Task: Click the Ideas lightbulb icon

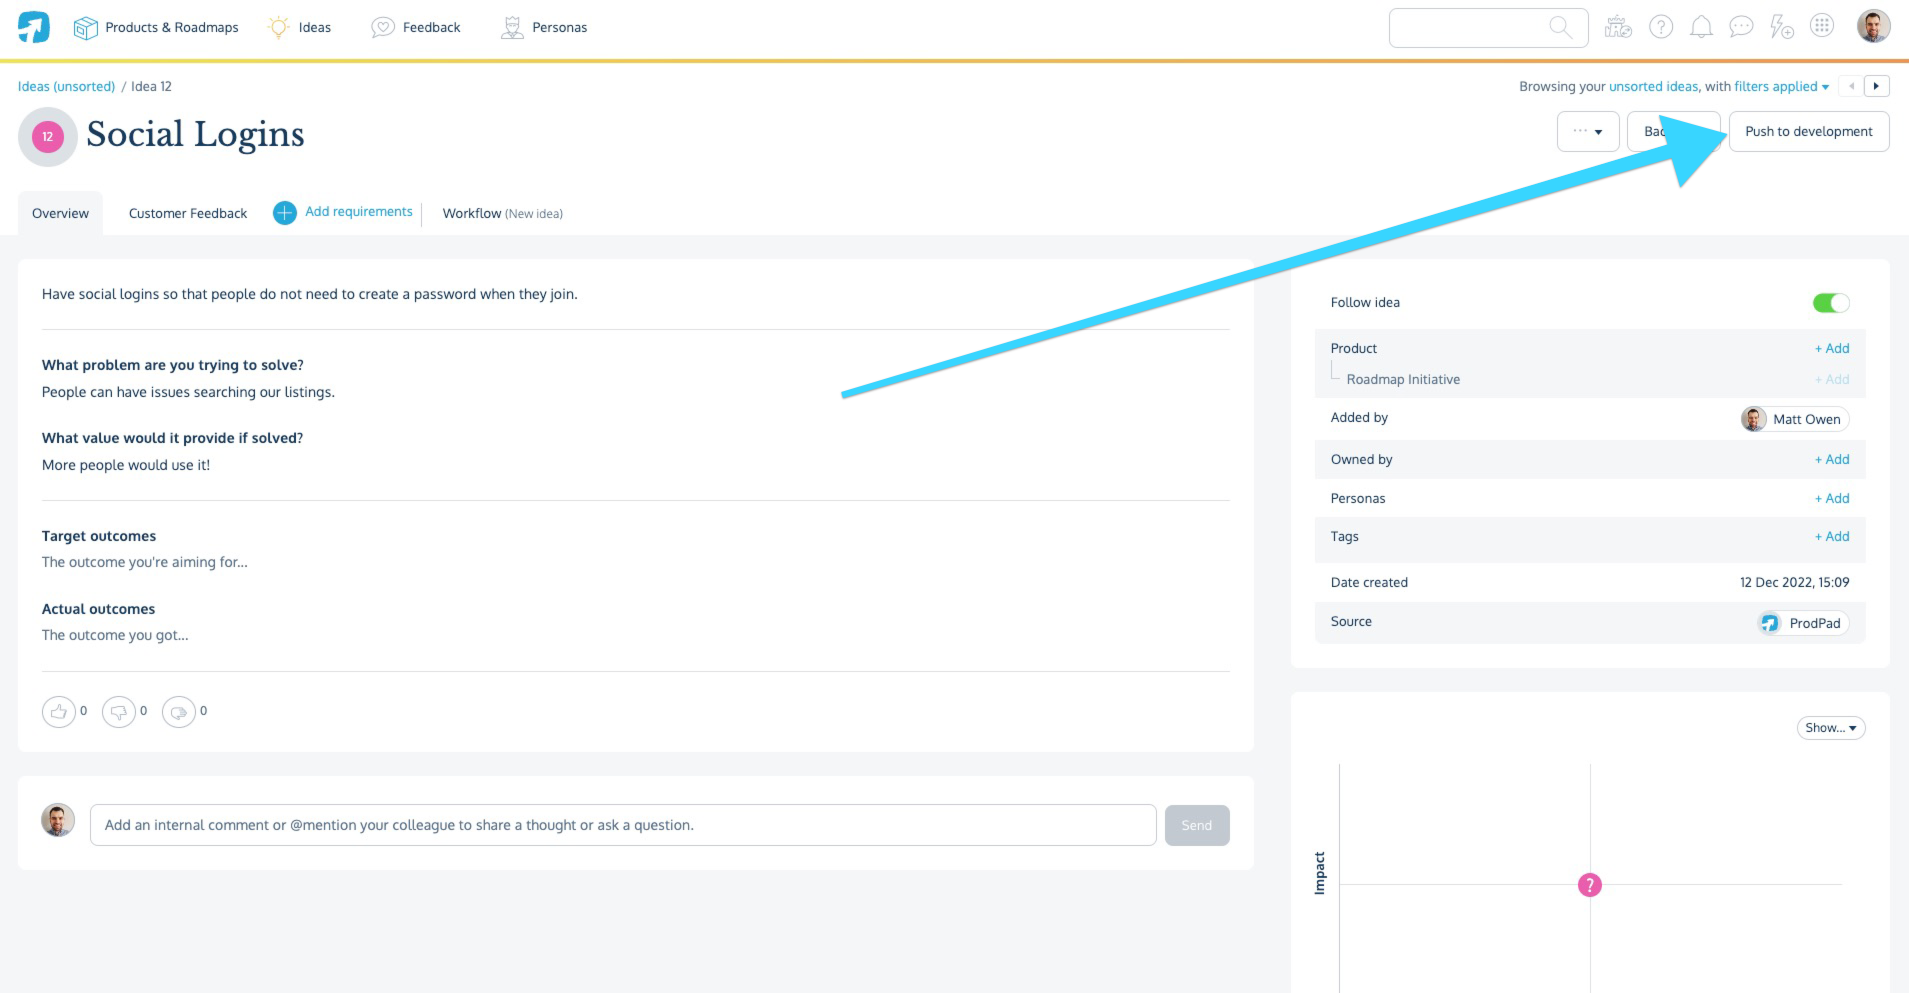Action: tap(278, 27)
